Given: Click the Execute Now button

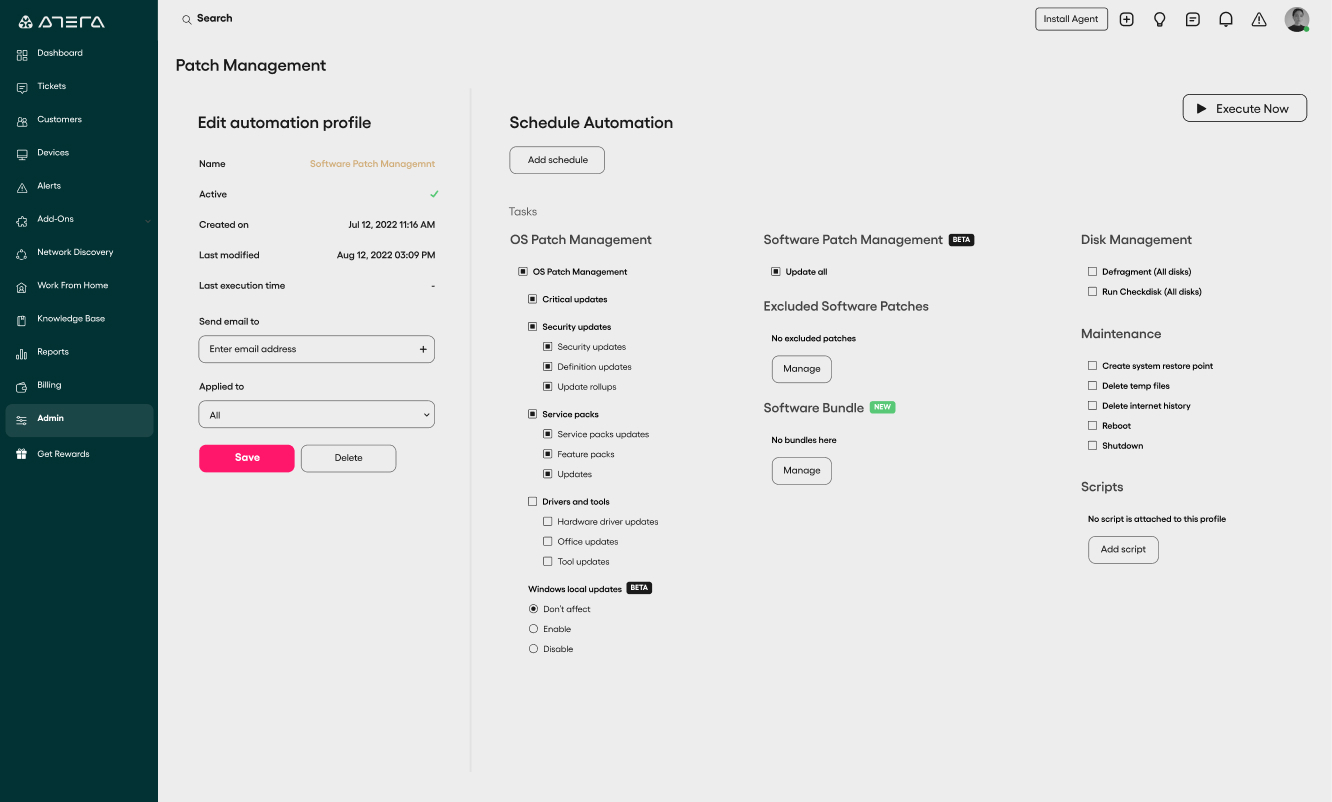Looking at the screenshot, I should [1245, 108].
